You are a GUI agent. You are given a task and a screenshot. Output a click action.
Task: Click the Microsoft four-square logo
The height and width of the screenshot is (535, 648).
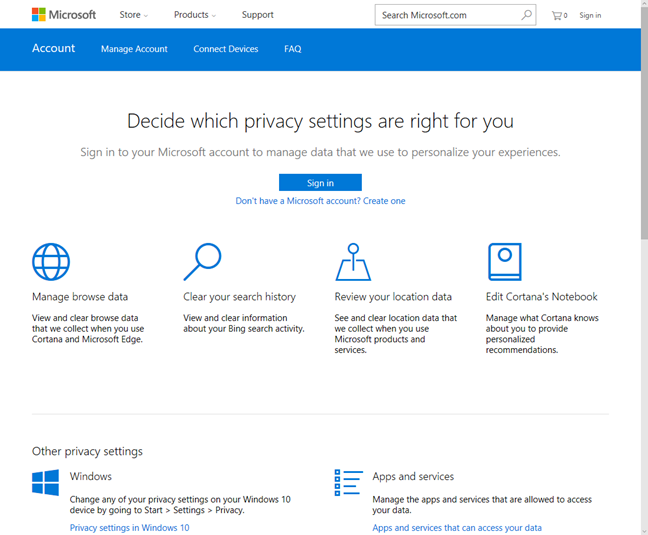pos(38,15)
